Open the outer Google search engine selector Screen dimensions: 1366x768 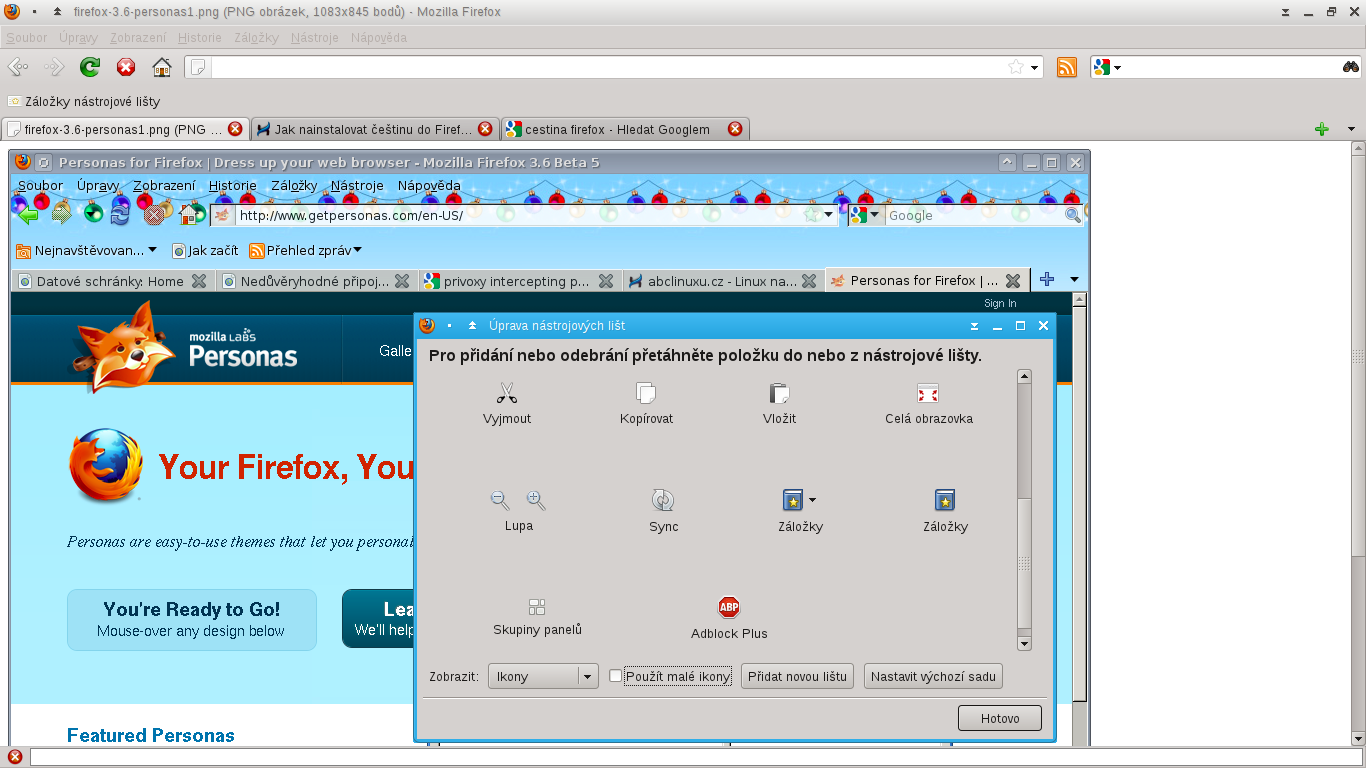coord(1108,67)
